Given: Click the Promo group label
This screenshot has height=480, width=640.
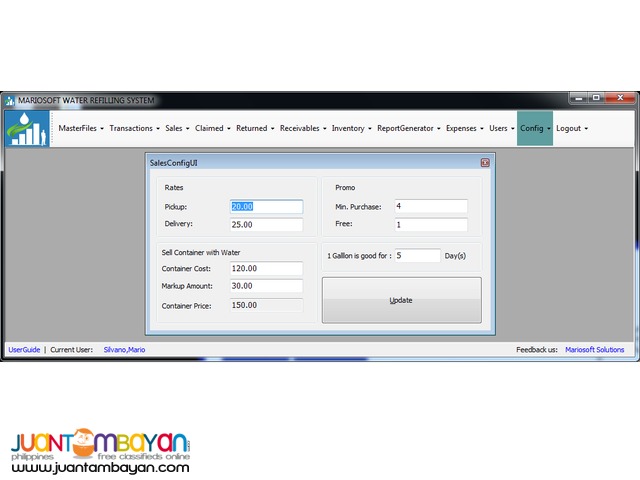Looking at the screenshot, I should point(345,188).
